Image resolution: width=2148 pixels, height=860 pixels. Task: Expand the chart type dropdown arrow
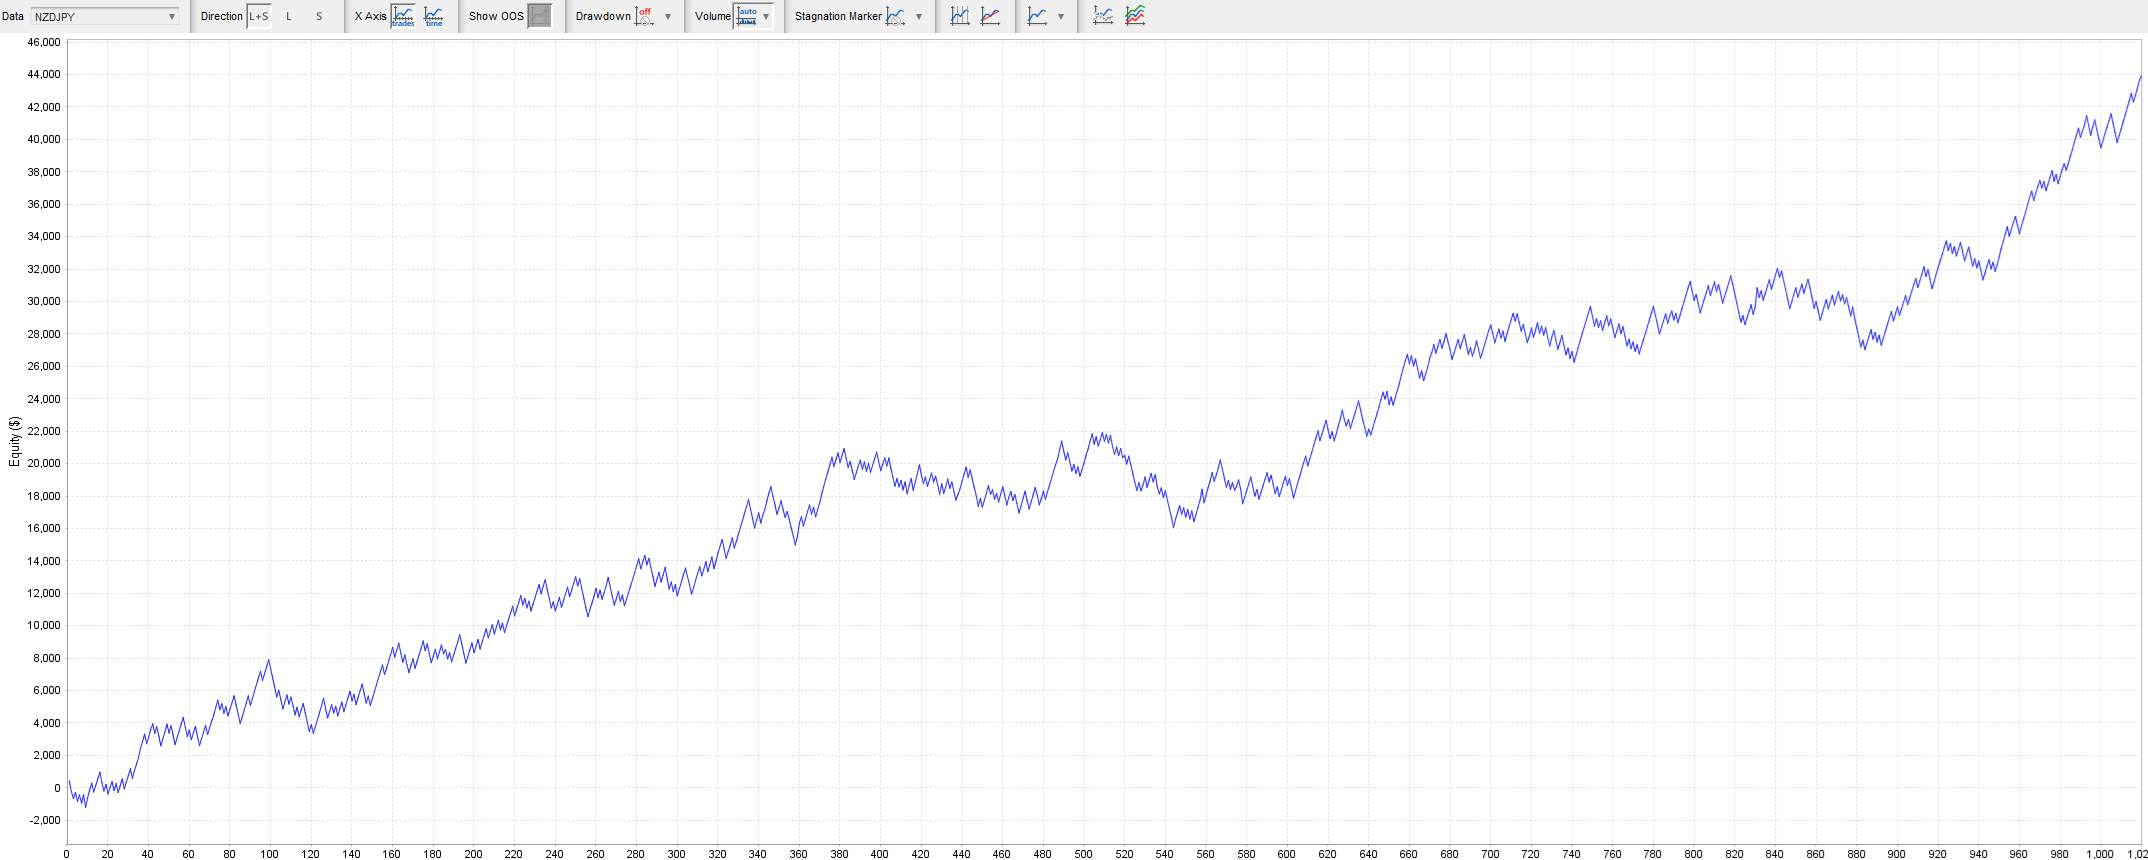1061,17
